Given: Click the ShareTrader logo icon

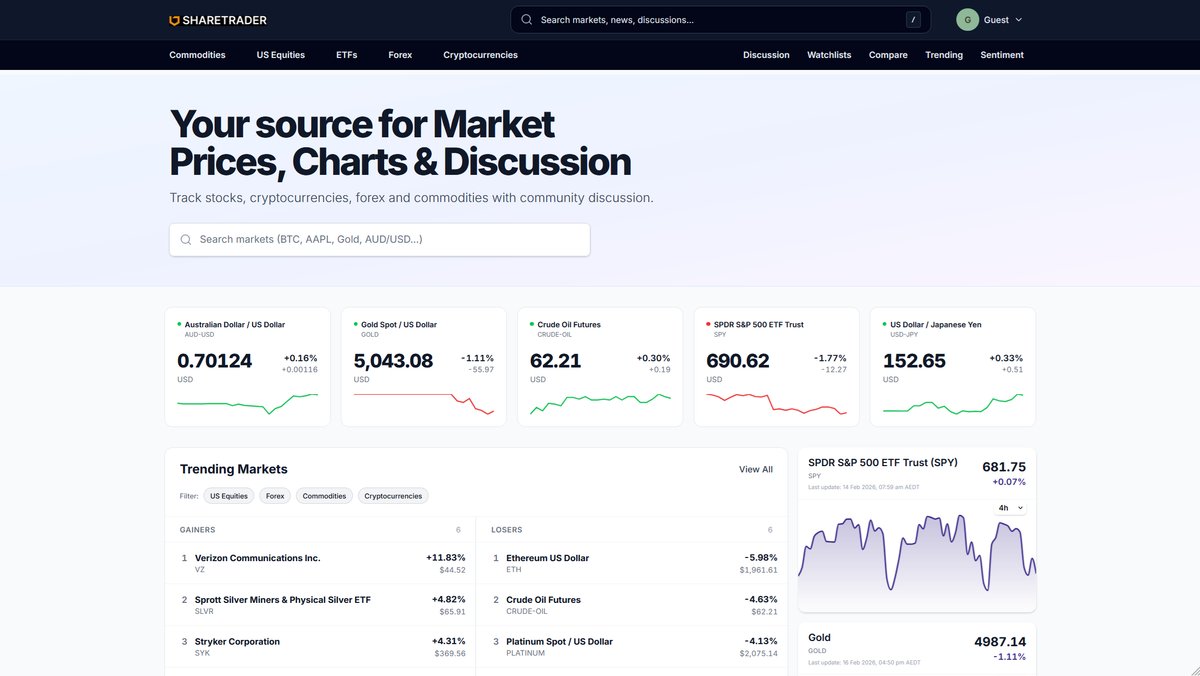Looking at the screenshot, I should 175,20.
